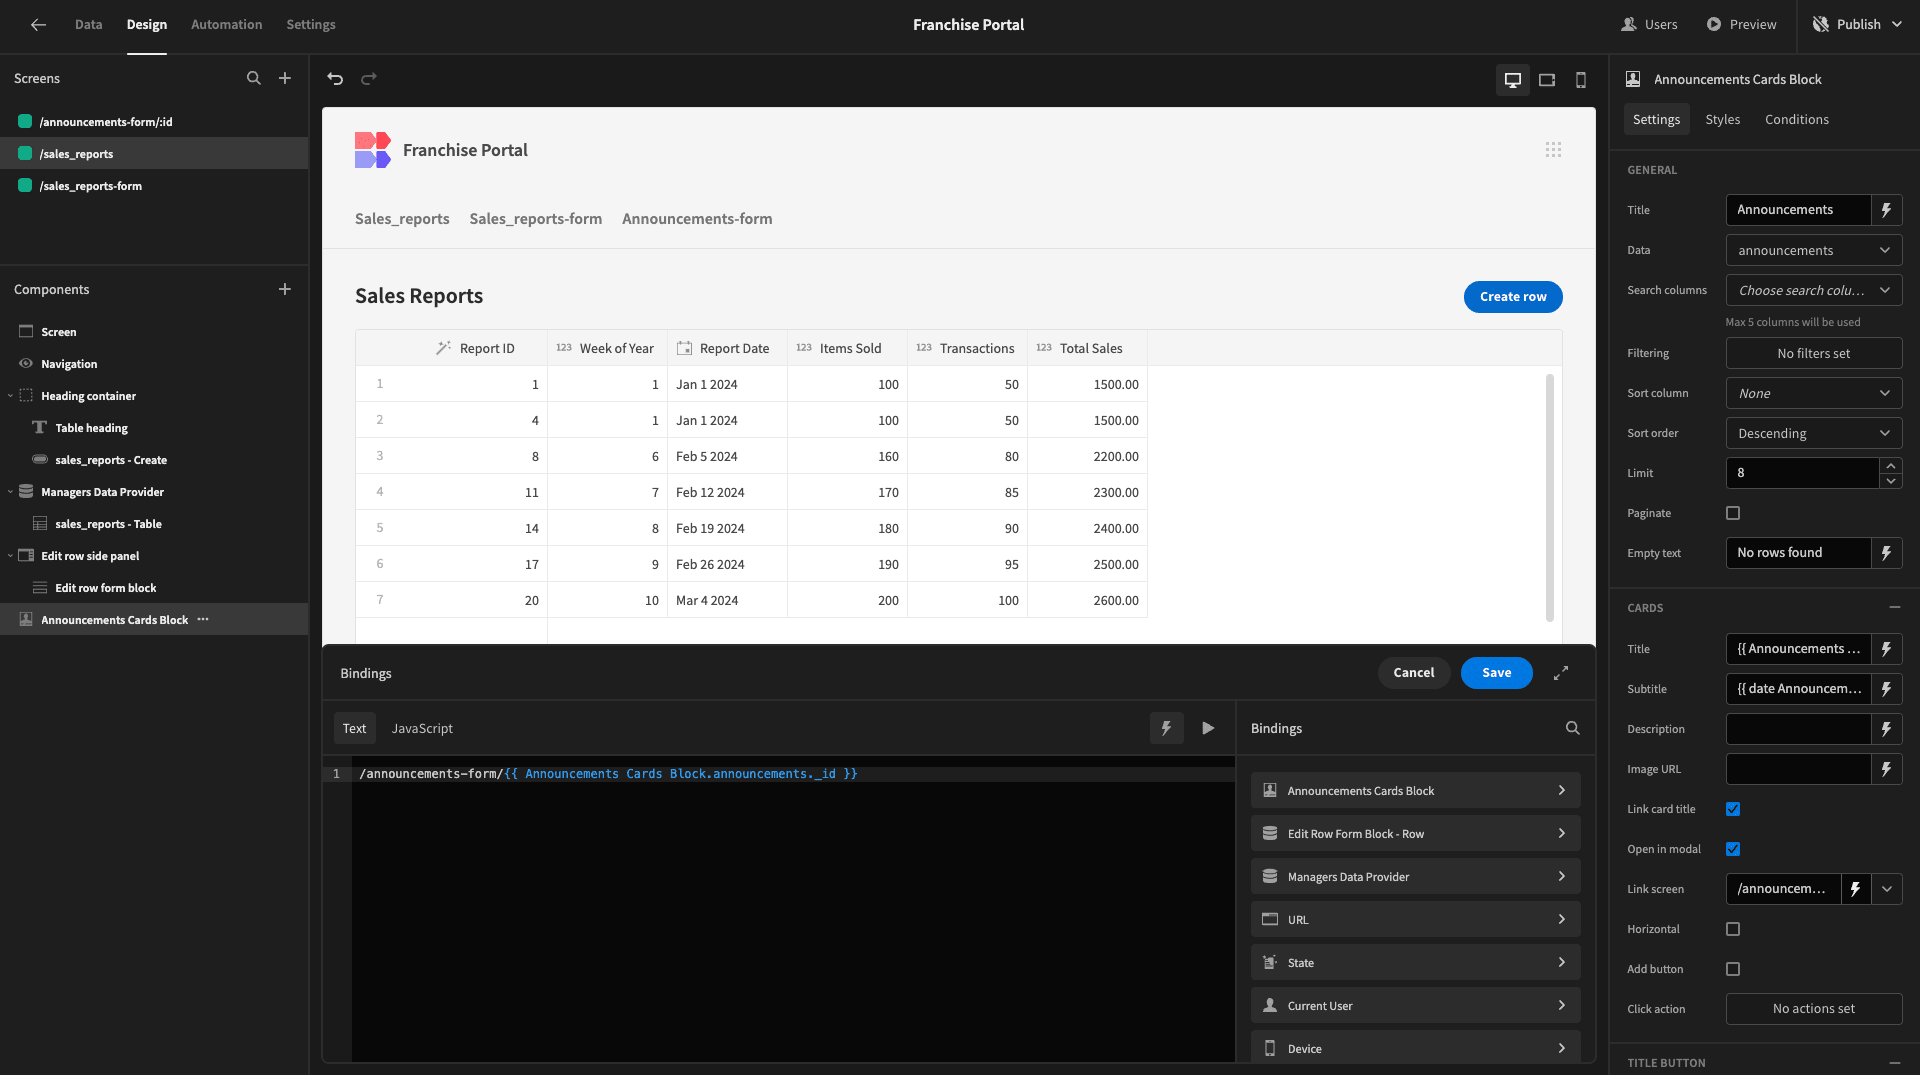1920x1075 pixels.
Task: Run the binding with play icon
Action: tap(1208, 728)
